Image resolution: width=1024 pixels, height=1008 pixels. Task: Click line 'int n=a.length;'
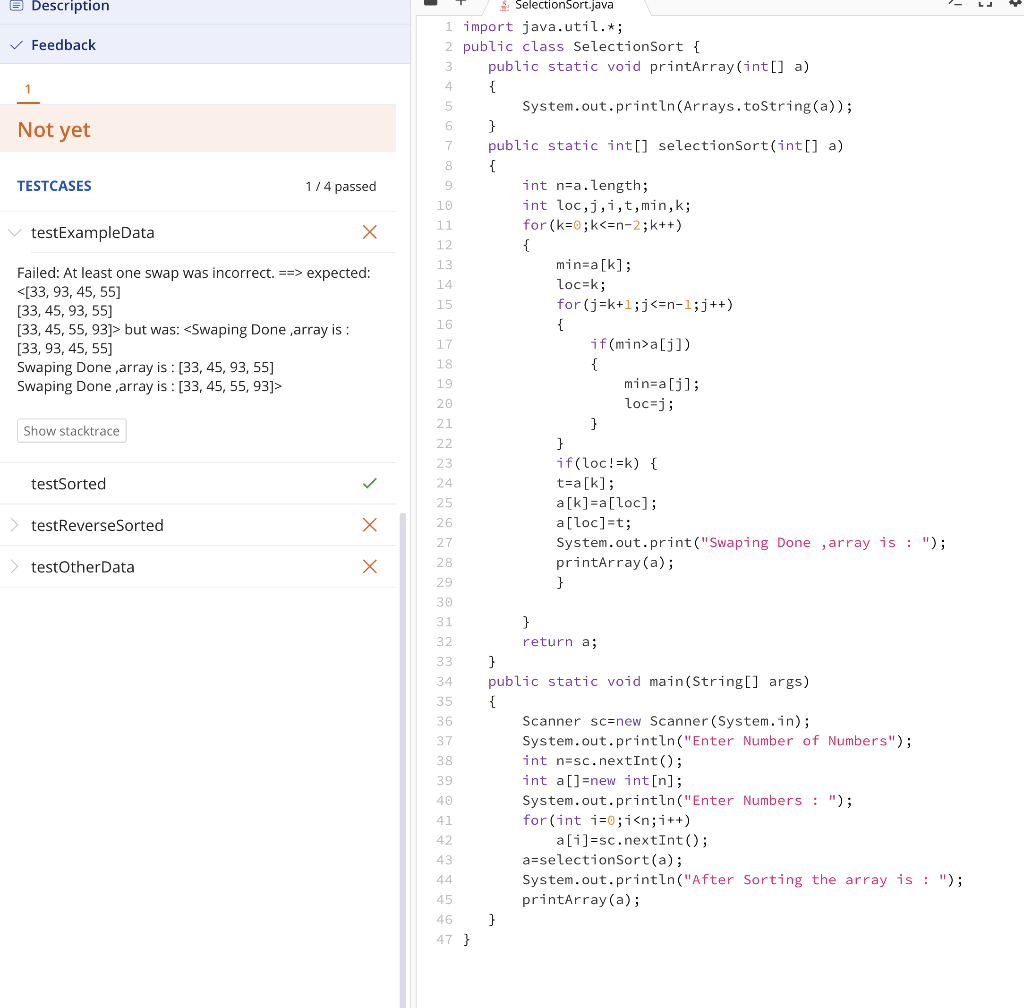[585, 185]
